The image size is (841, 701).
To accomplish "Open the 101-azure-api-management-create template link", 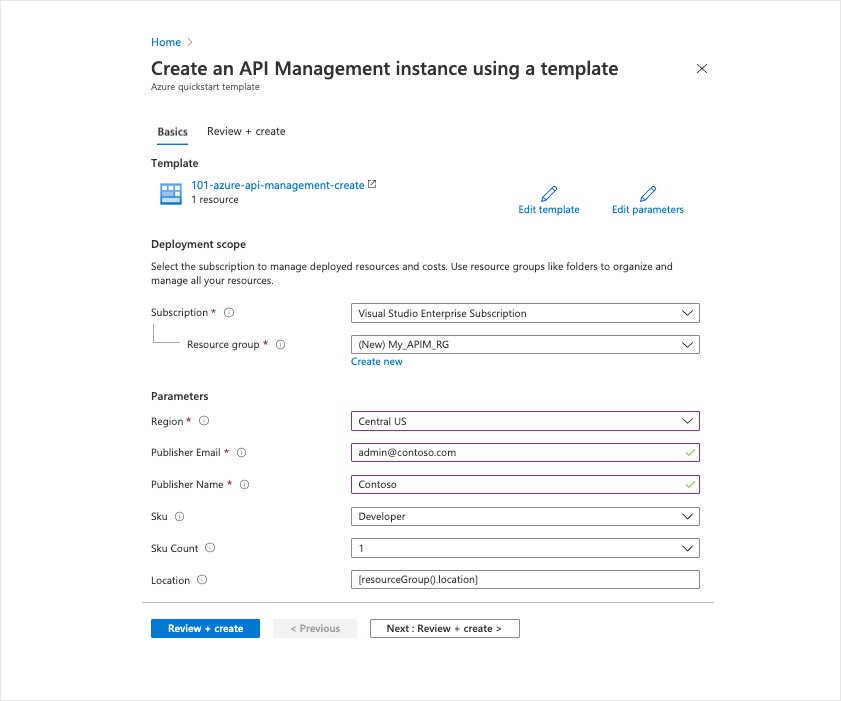I will [x=278, y=185].
